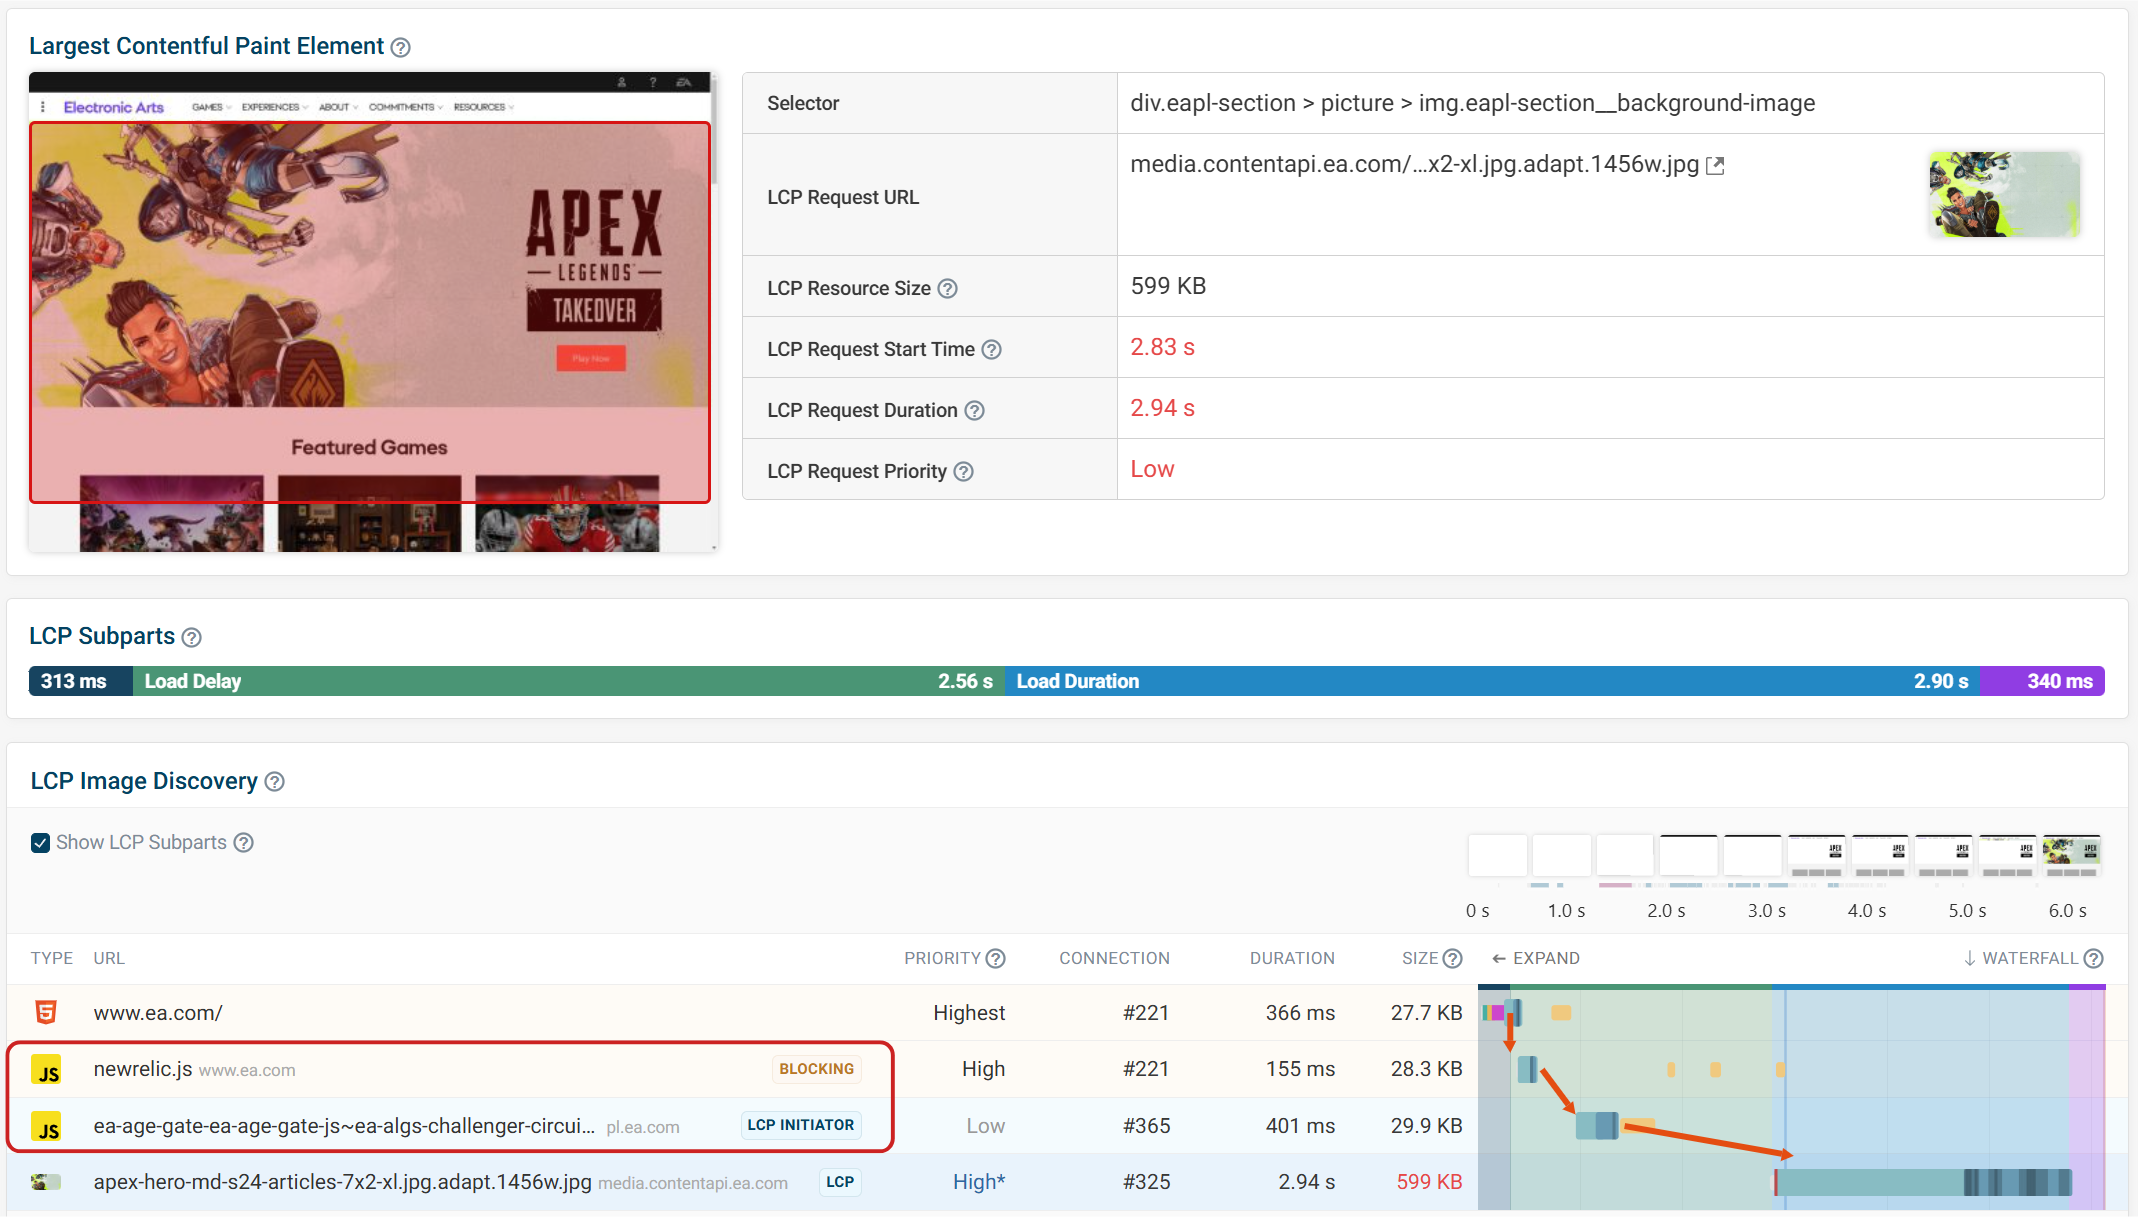Click EXPAND to widen the request list
The height and width of the screenshot is (1217, 2138).
coord(1536,958)
